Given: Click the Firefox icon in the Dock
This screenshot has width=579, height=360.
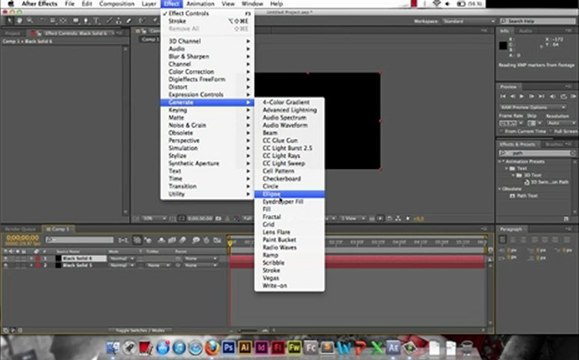Looking at the screenshot, I should (x=212, y=347).
